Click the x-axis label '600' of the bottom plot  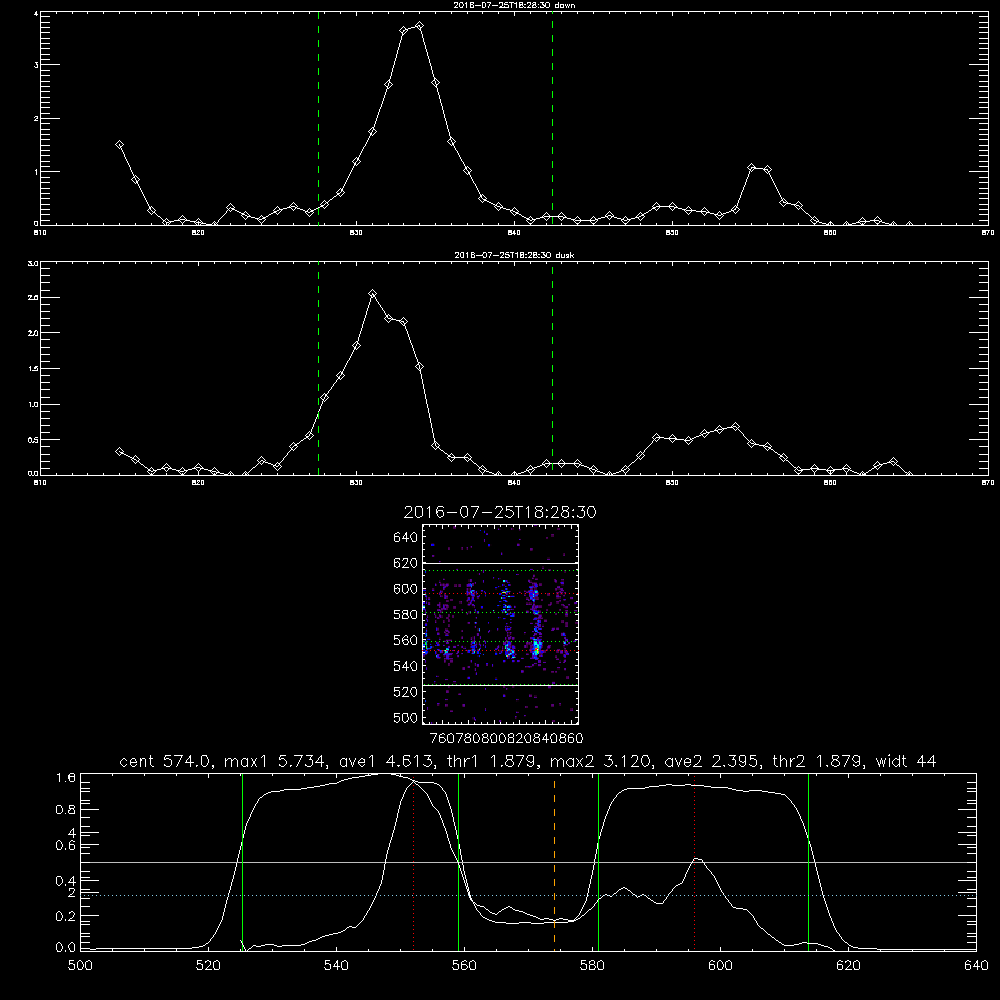[720, 966]
